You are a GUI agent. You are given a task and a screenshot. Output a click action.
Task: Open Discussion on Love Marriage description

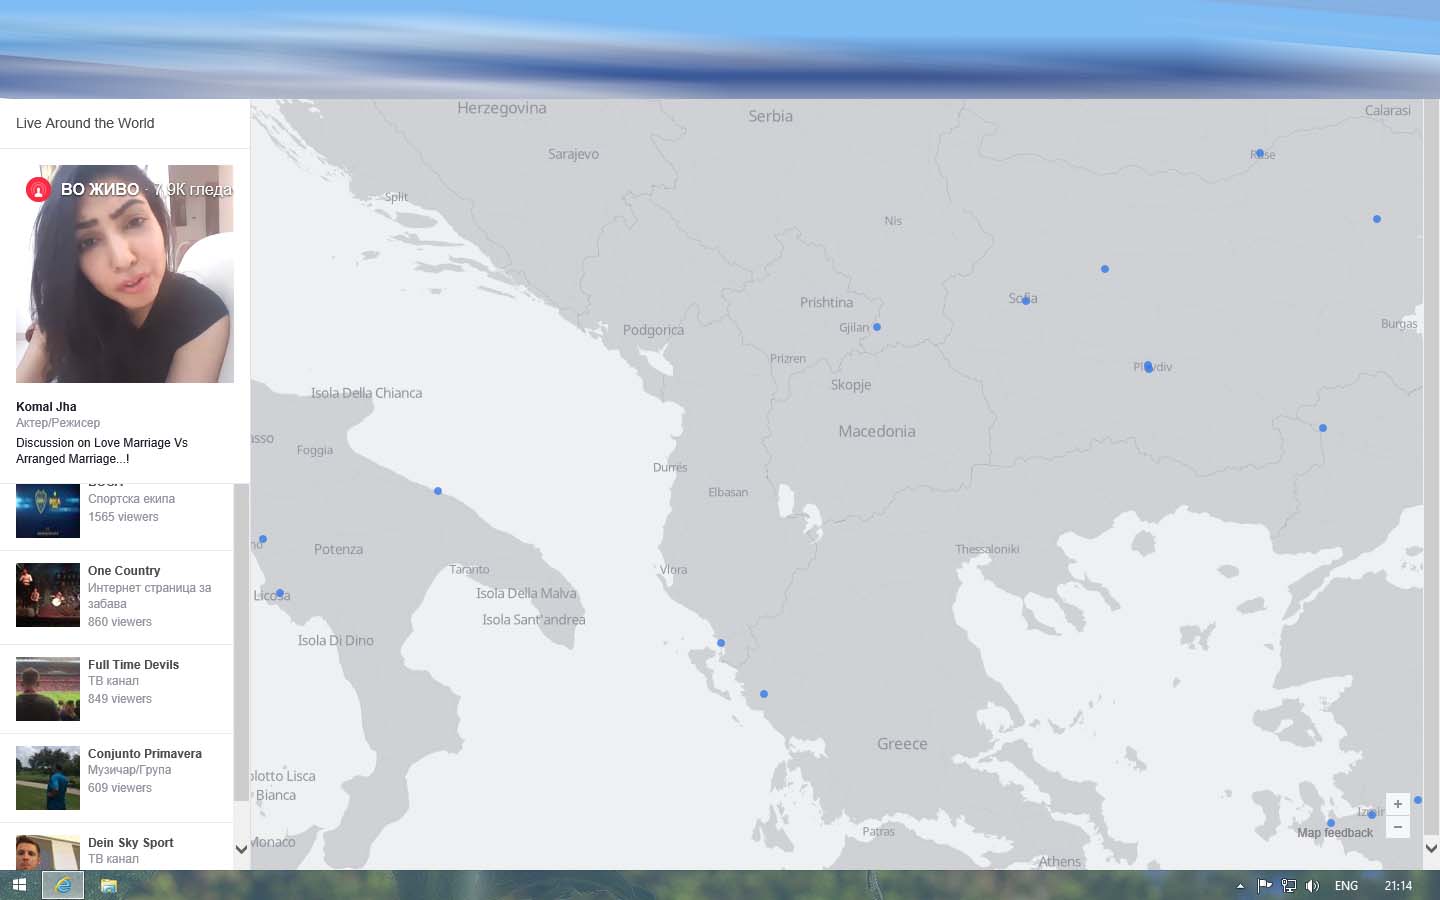pyautogui.click(x=102, y=451)
